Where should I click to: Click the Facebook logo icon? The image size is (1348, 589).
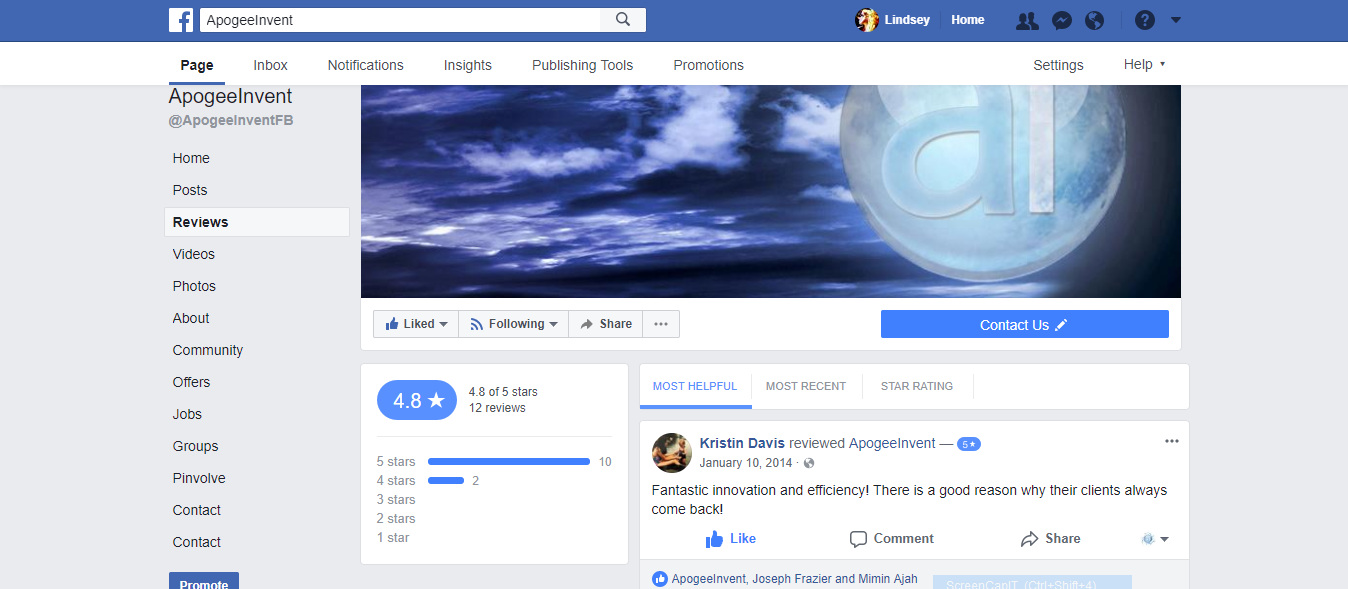pyautogui.click(x=181, y=20)
